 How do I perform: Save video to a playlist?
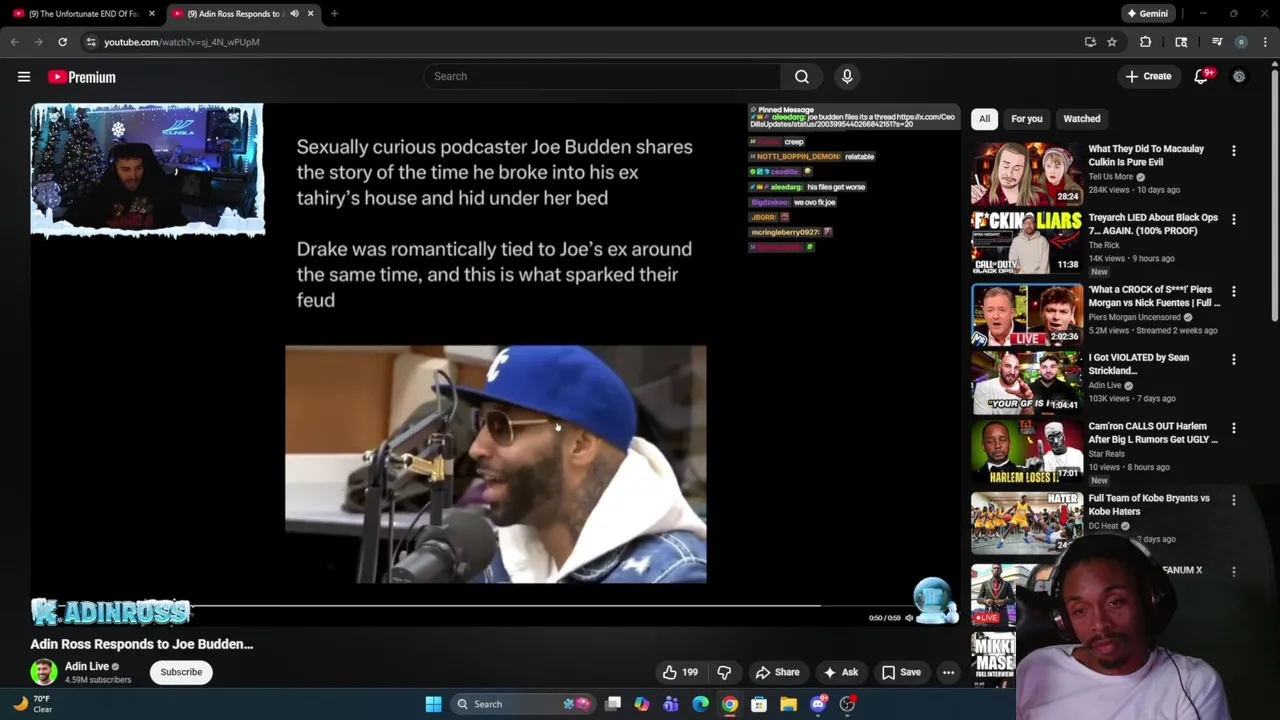[900, 672]
